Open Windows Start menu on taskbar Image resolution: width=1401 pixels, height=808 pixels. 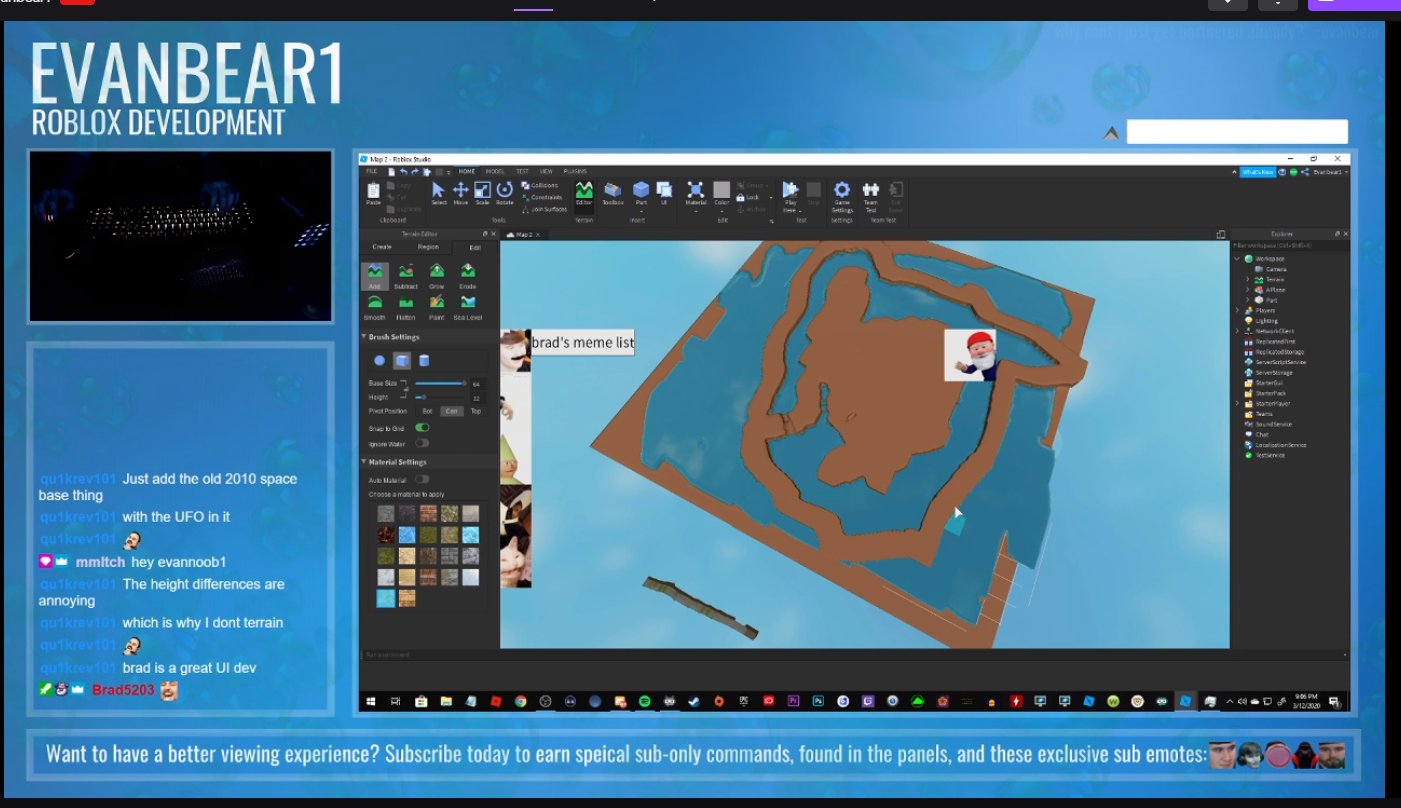pyautogui.click(x=369, y=701)
